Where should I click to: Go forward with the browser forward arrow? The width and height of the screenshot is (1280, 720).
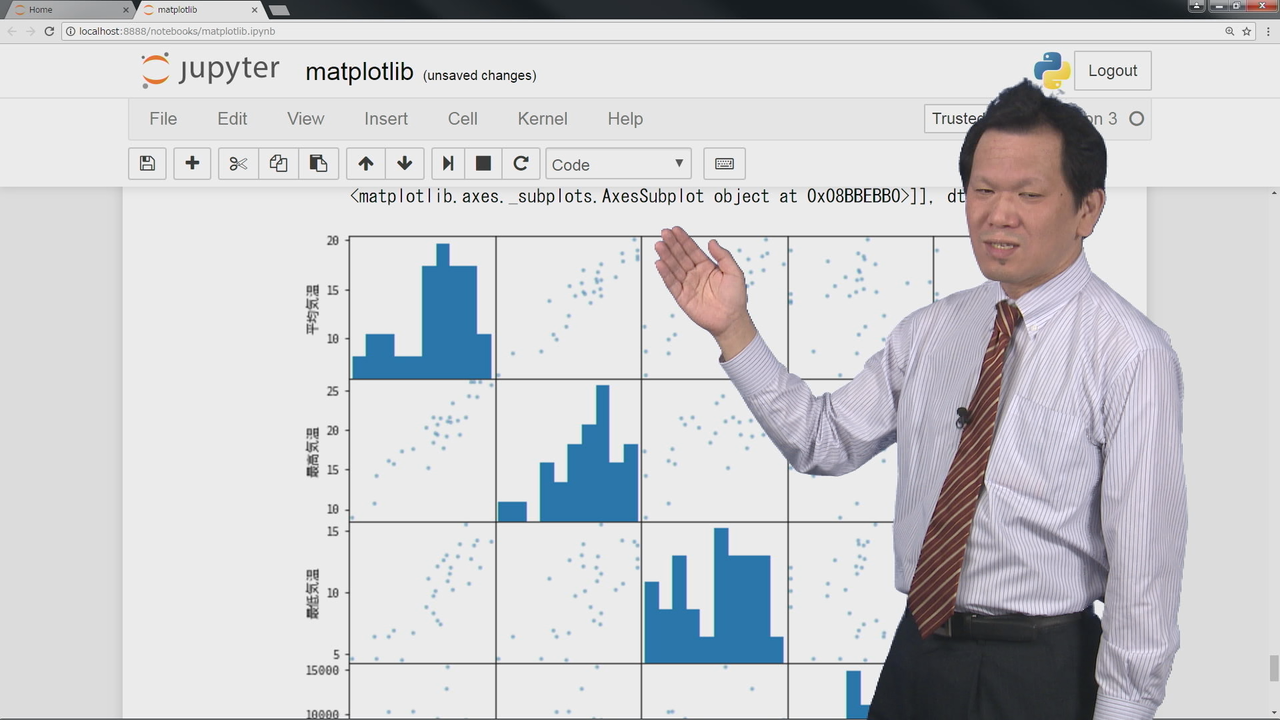click(30, 31)
